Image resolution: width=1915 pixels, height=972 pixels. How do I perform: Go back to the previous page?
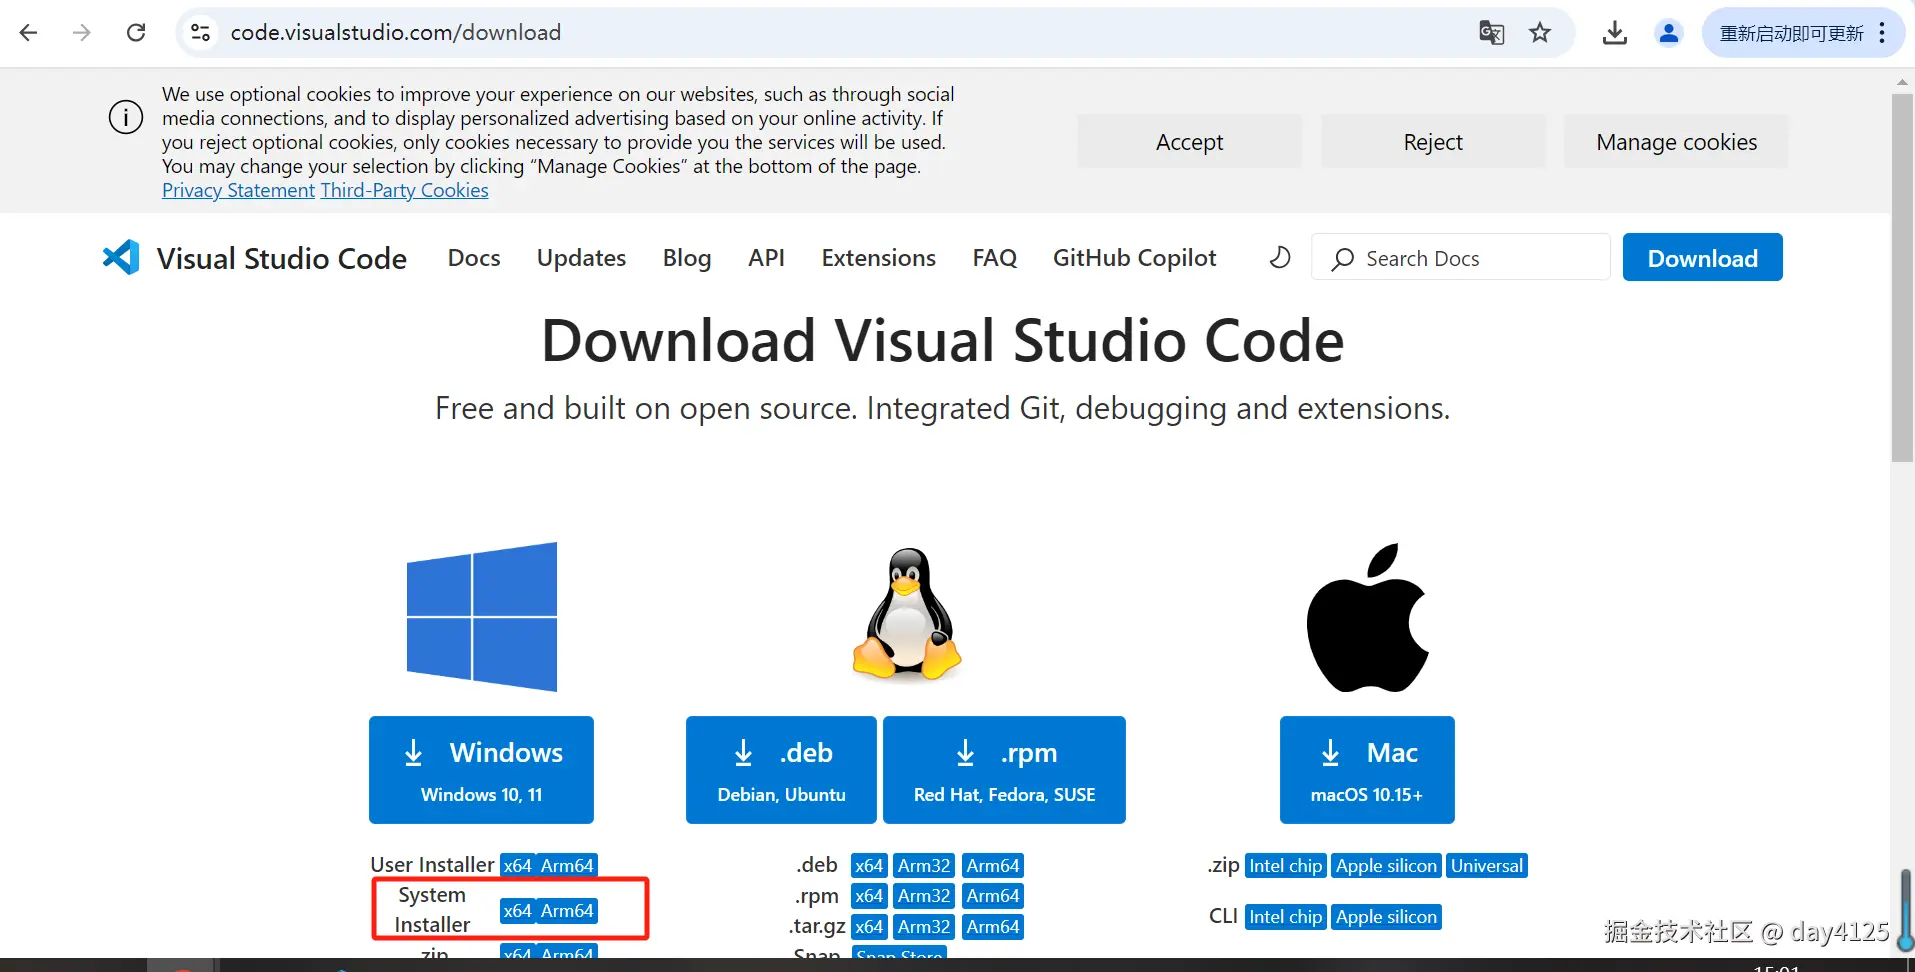(x=28, y=33)
